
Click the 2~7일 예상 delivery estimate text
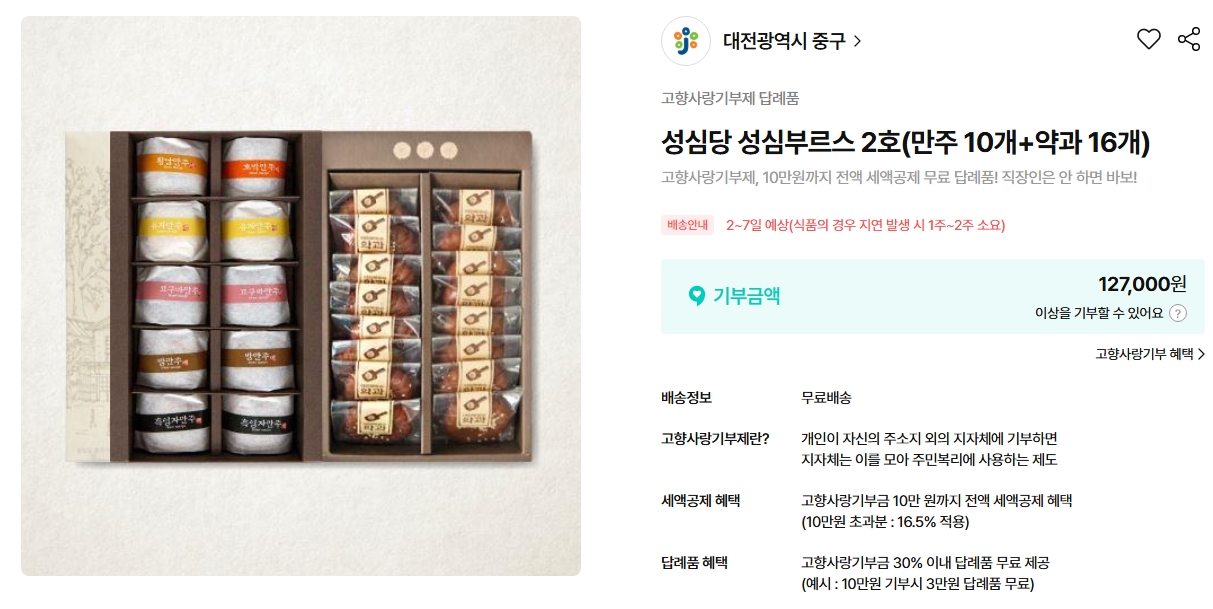coord(865,225)
